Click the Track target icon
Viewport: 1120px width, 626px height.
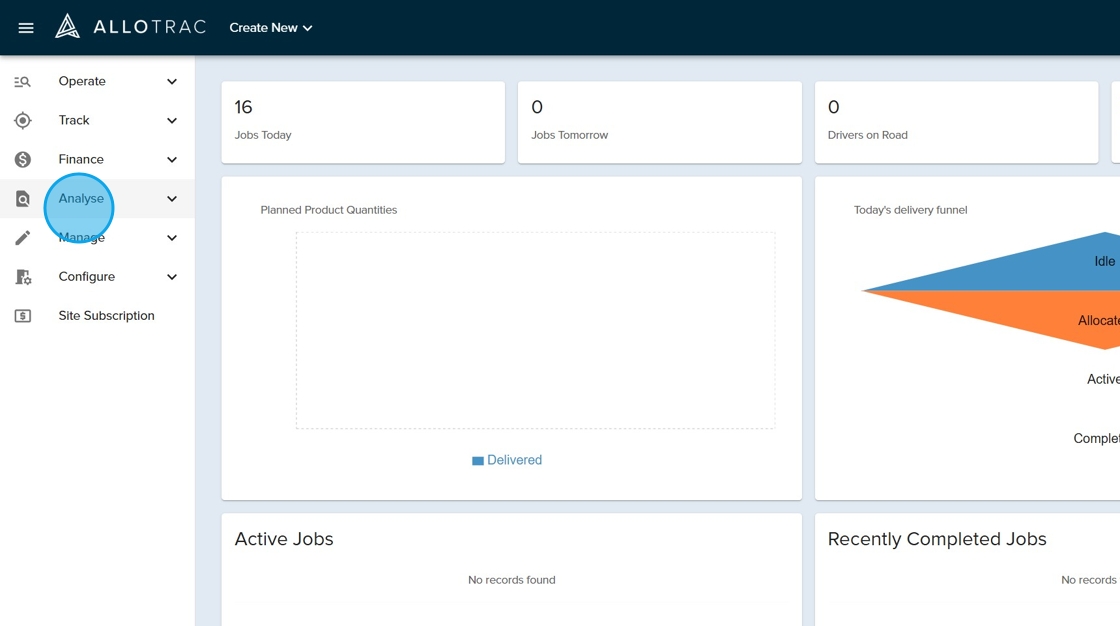pyautogui.click(x=23, y=121)
